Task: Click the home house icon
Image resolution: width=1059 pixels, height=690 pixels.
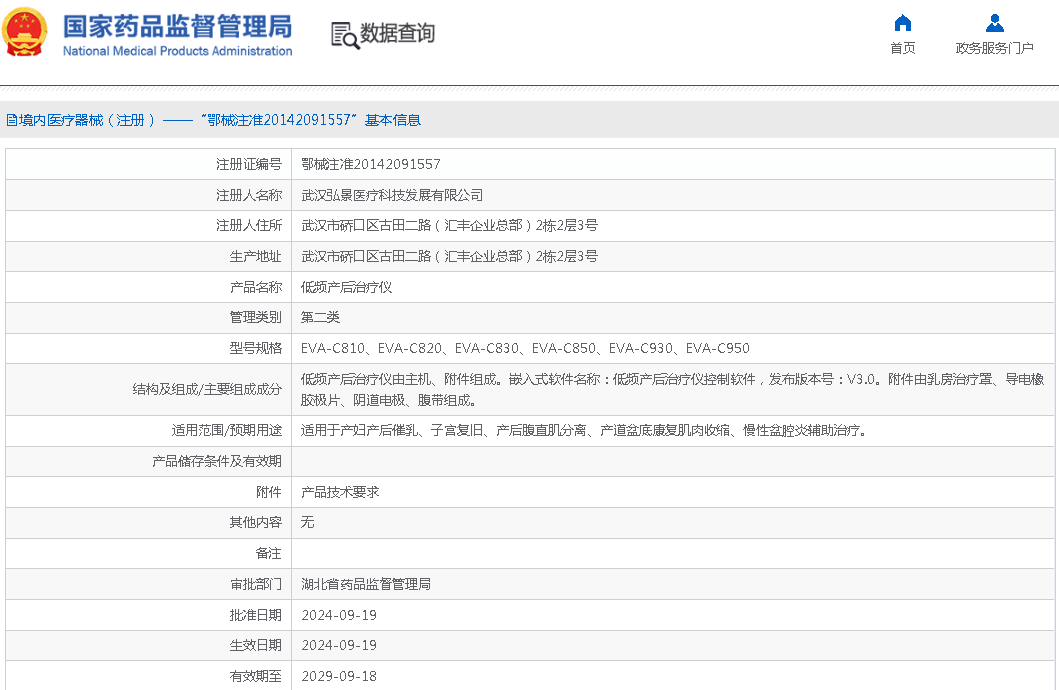Action: 902,23
